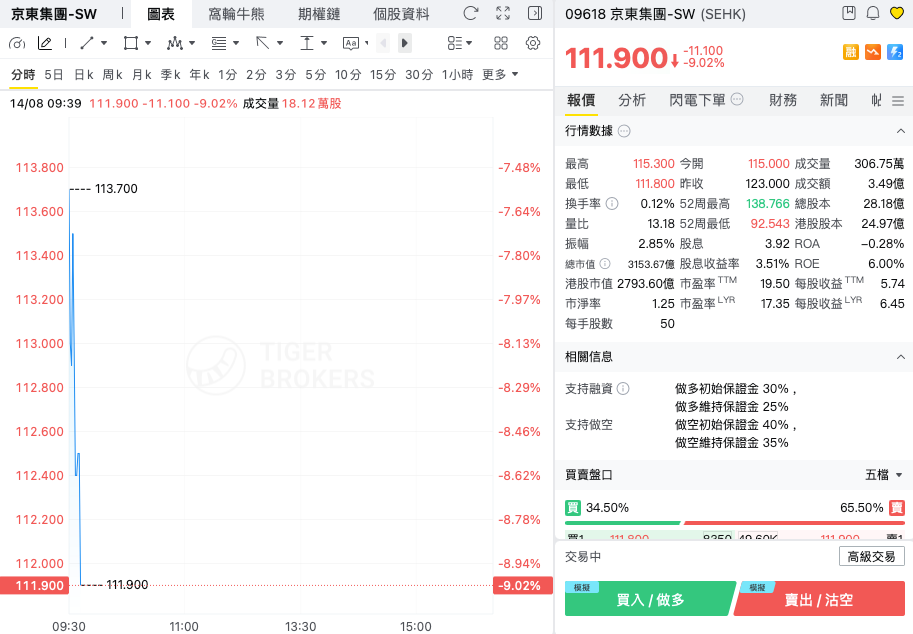913x634 pixels.
Task: Select the 5分 interval
Action: tap(316, 75)
